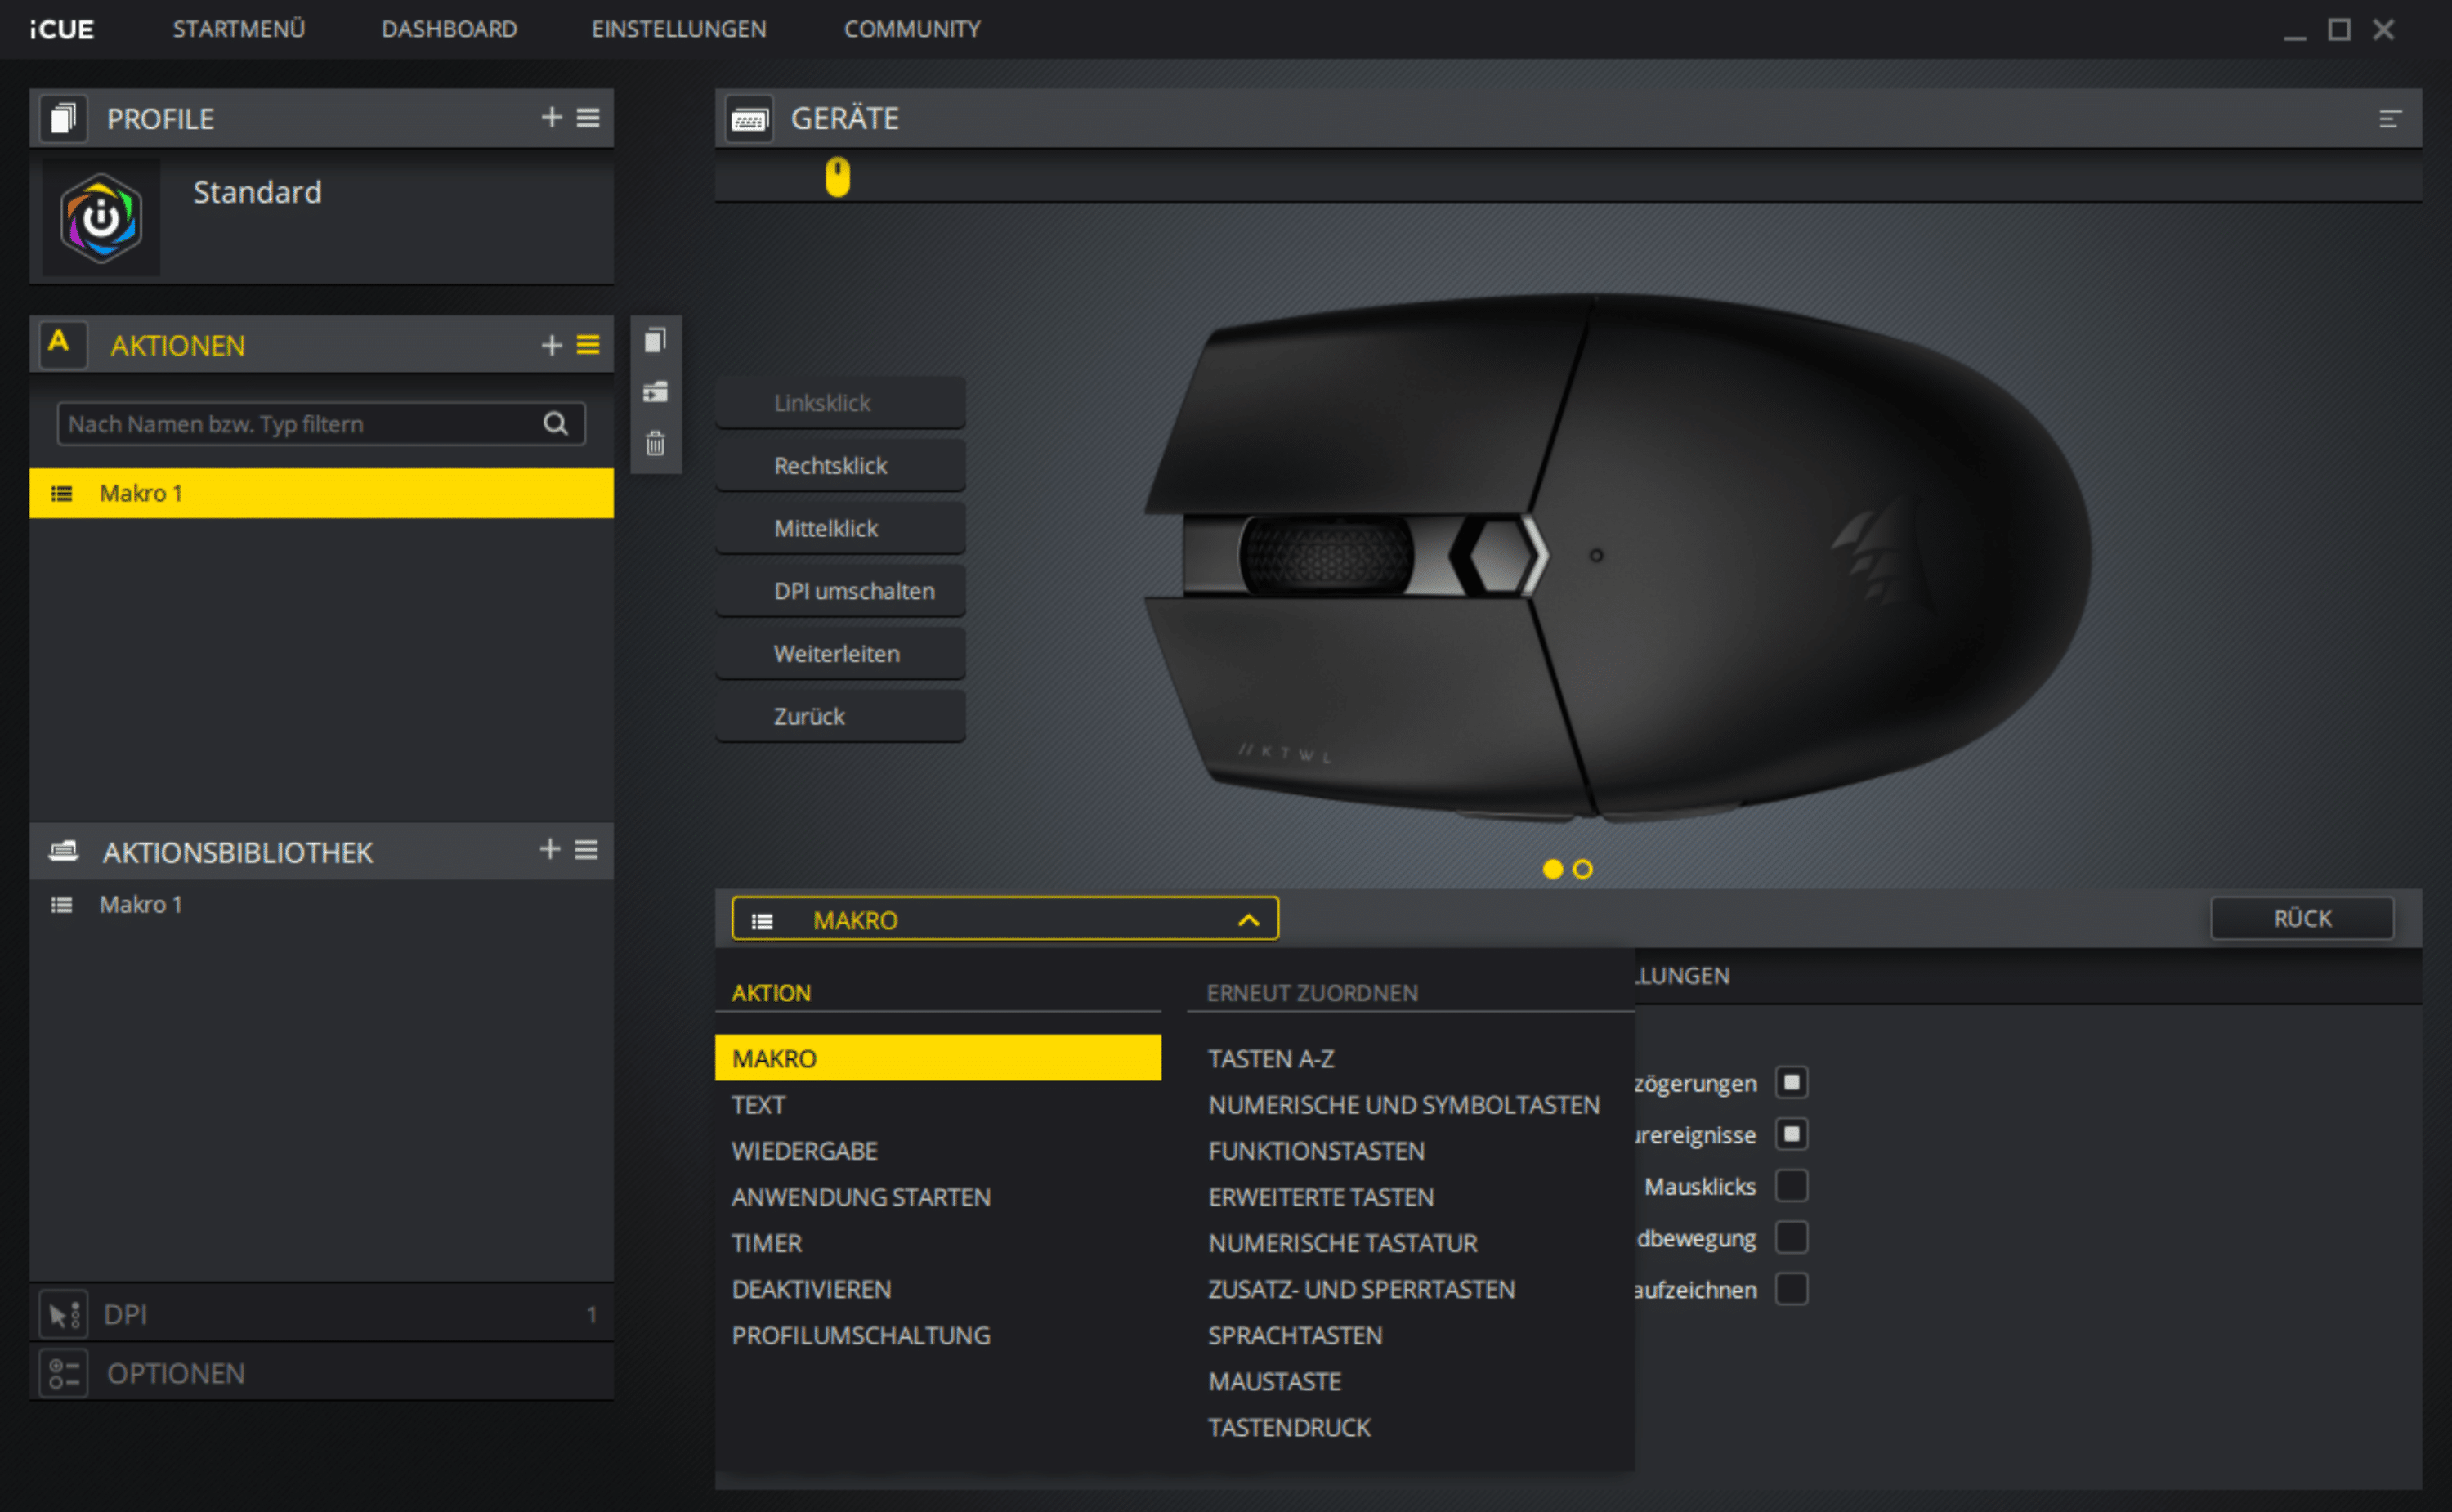
Task: Click the trash icon to delete action
Action: point(655,443)
